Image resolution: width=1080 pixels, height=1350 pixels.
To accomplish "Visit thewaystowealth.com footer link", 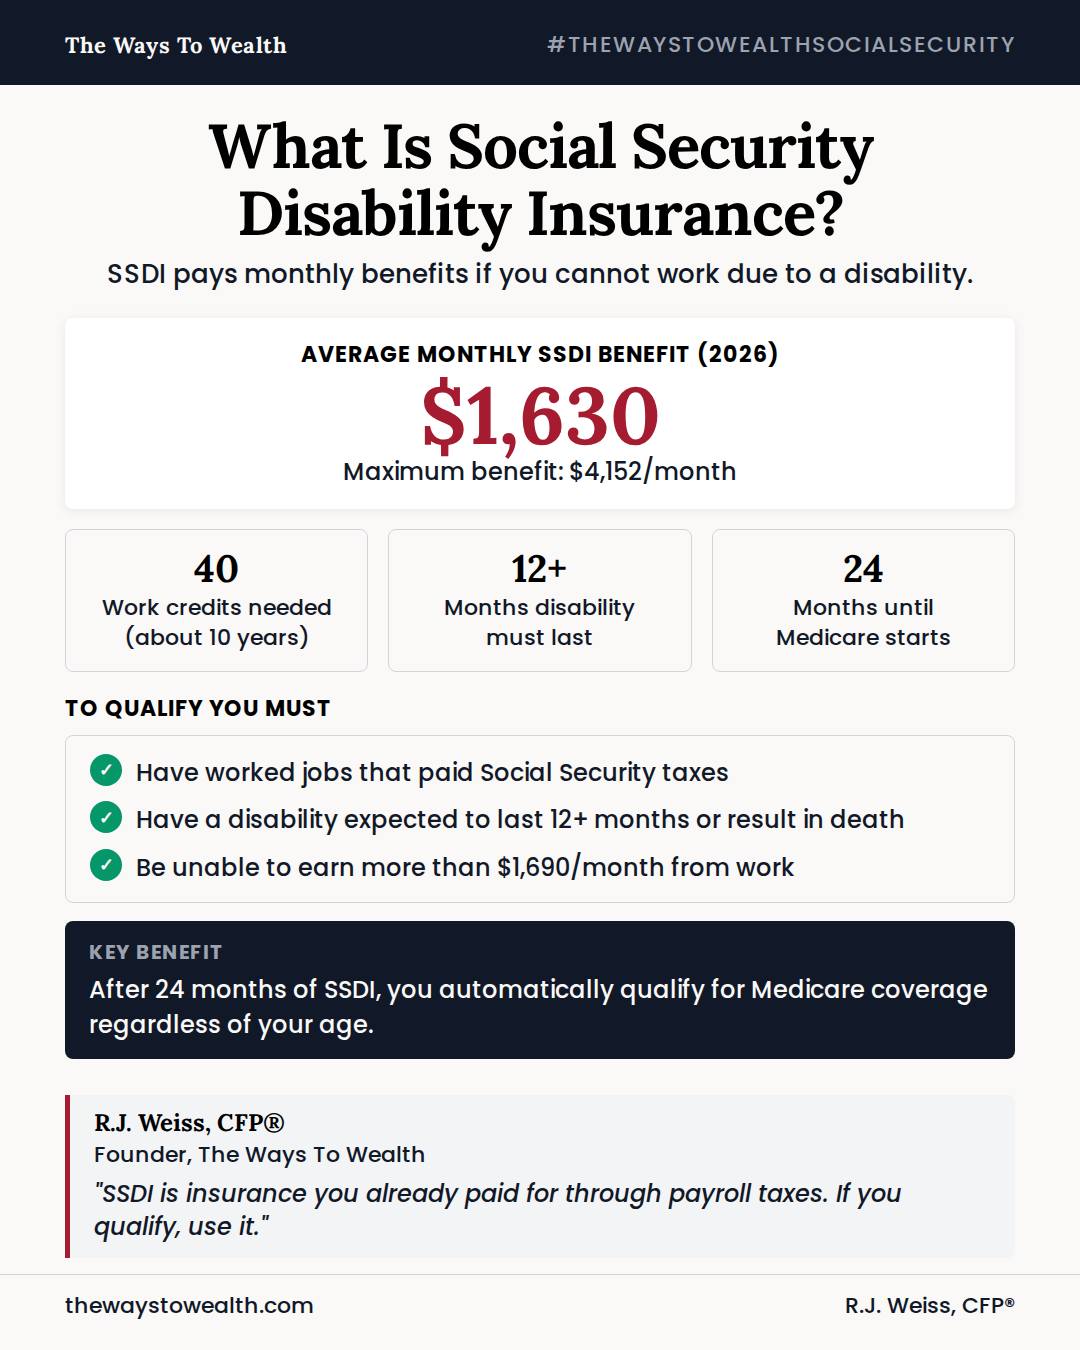I will tap(189, 1305).
